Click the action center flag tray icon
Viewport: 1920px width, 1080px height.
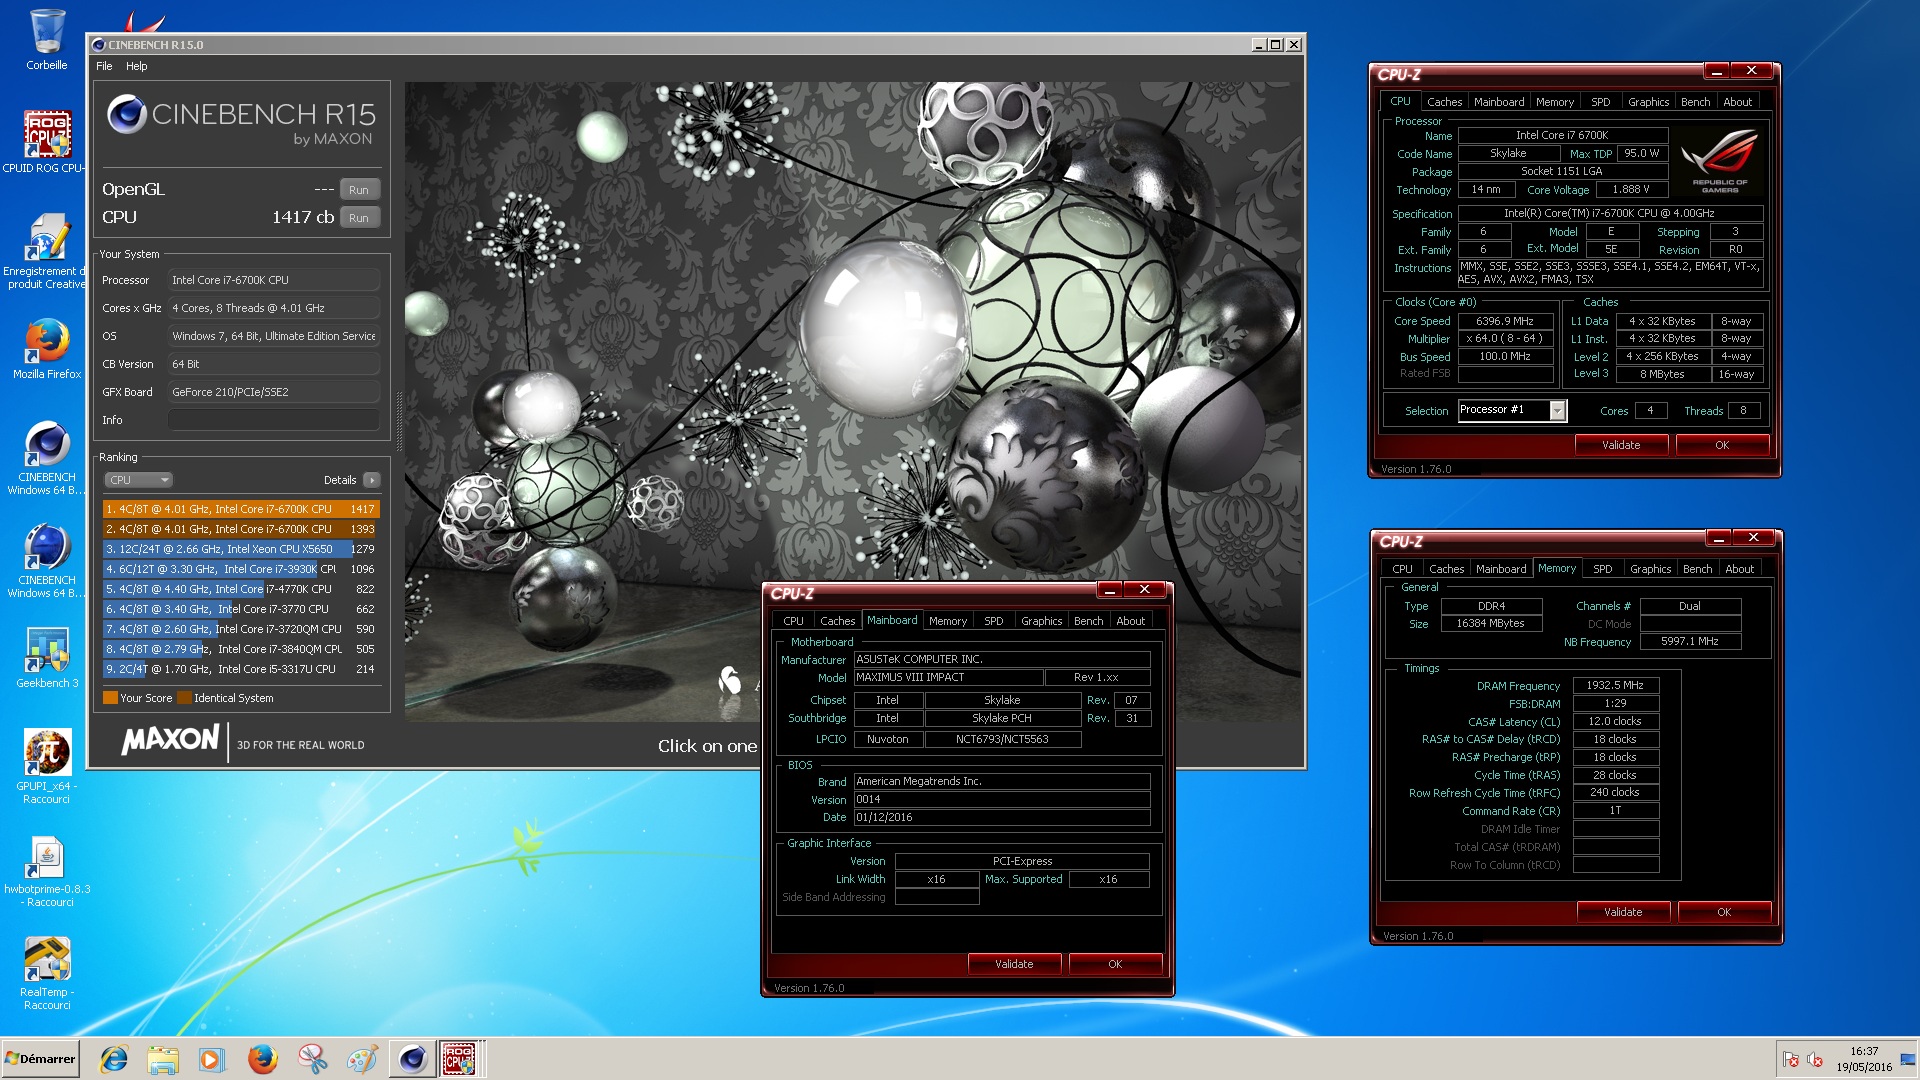pyautogui.click(x=1791, y=1060)
